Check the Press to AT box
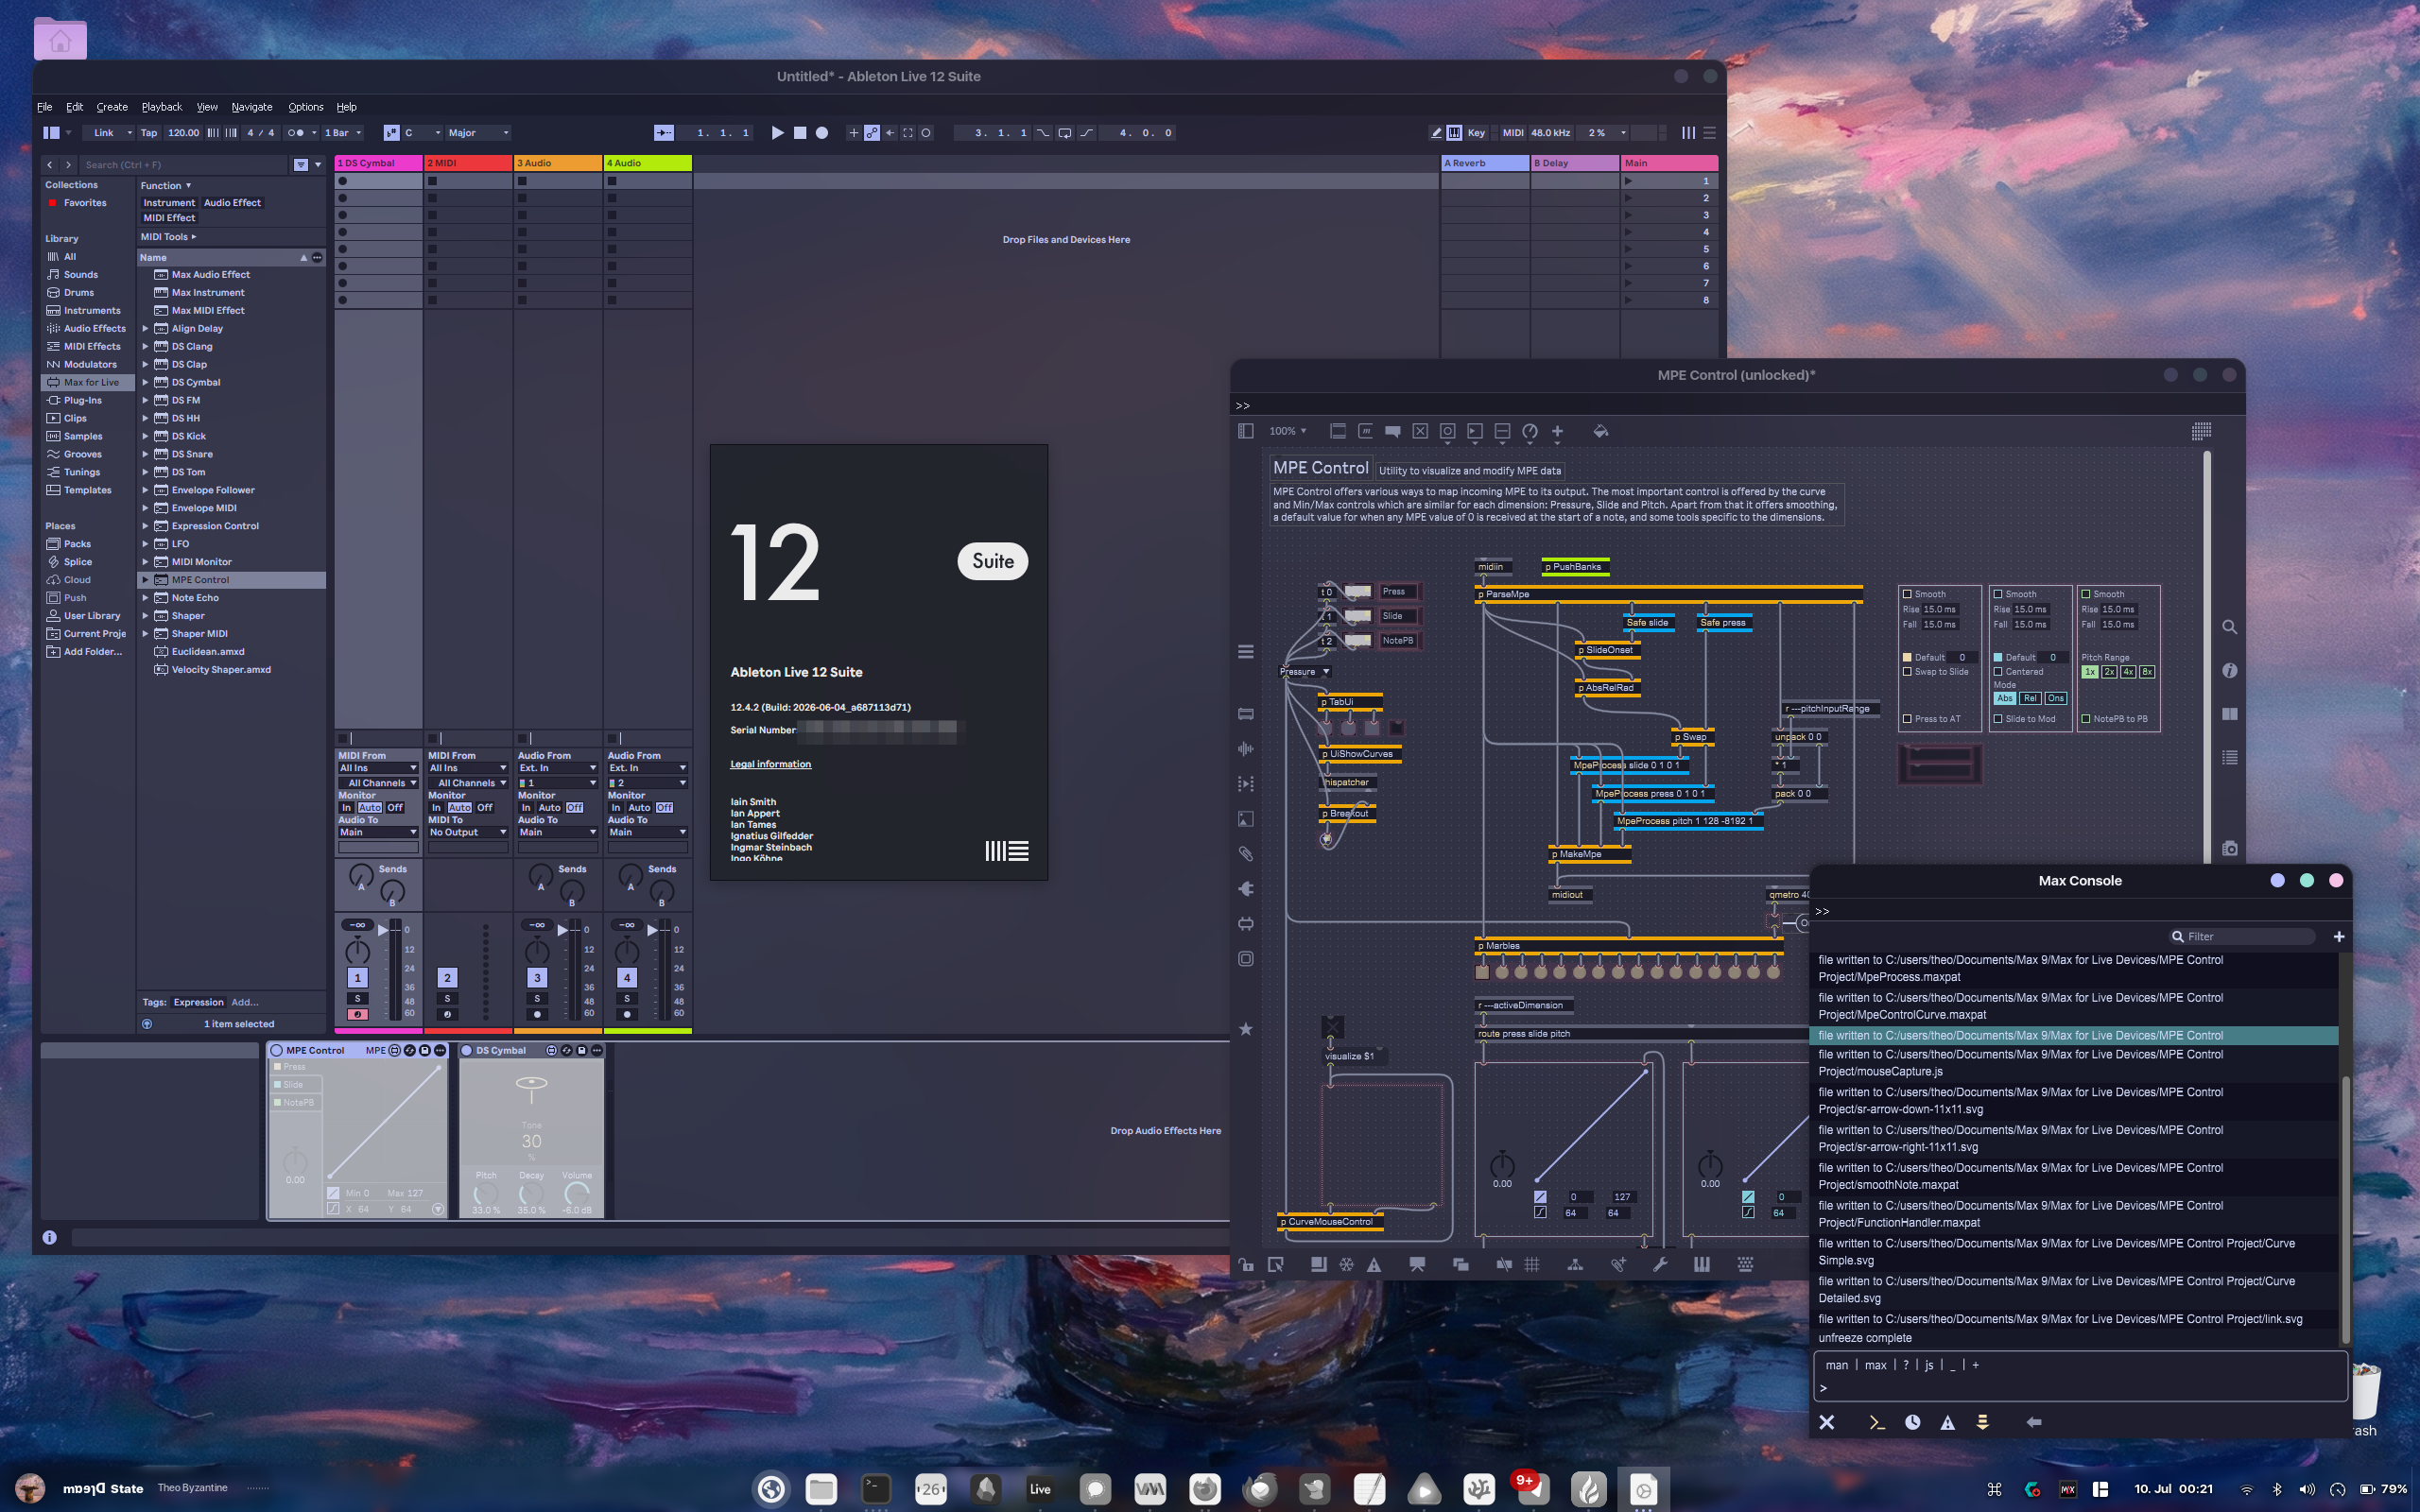The image size is (2420, 1512). tap(1907, 719)
